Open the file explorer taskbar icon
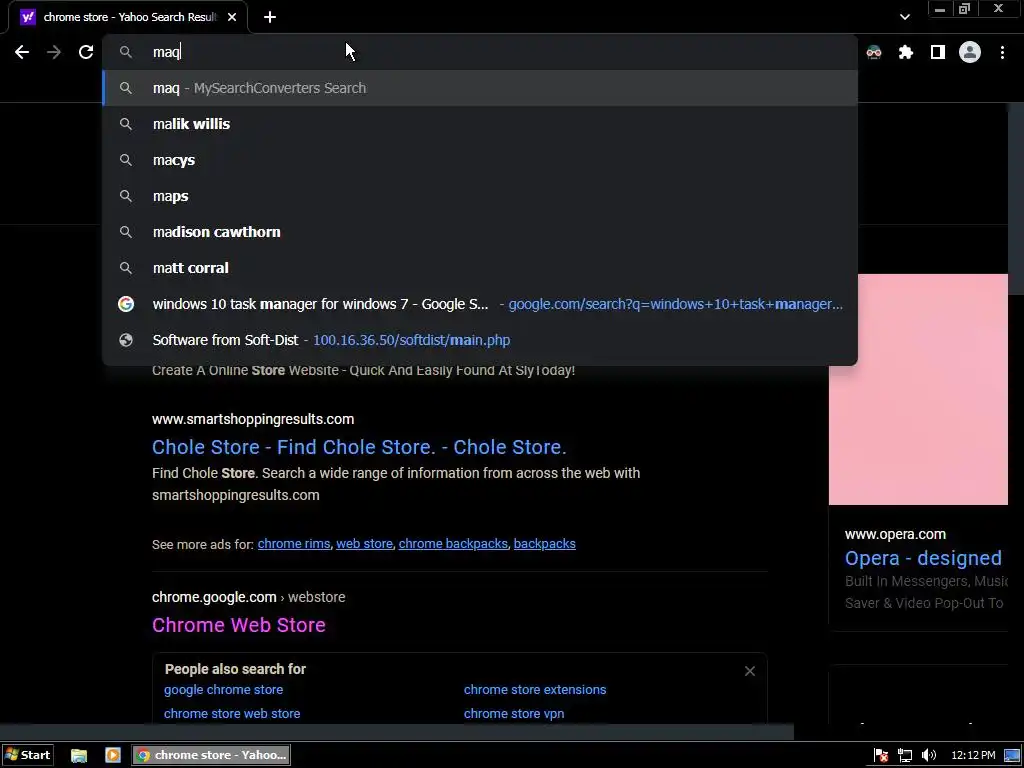 (79, 756)
